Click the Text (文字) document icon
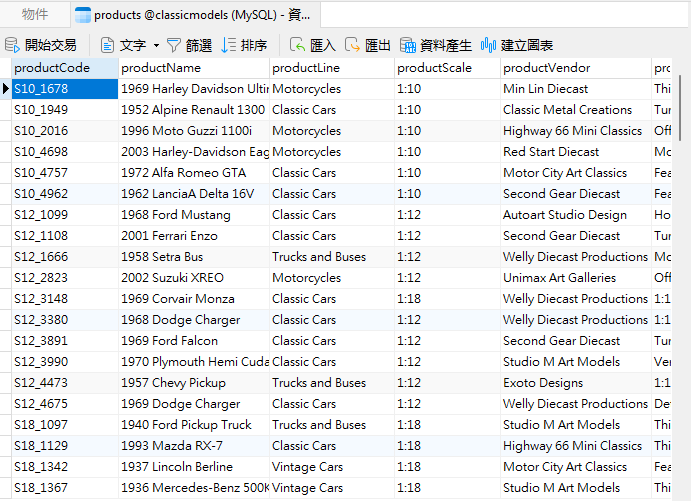 click(108, 45)
